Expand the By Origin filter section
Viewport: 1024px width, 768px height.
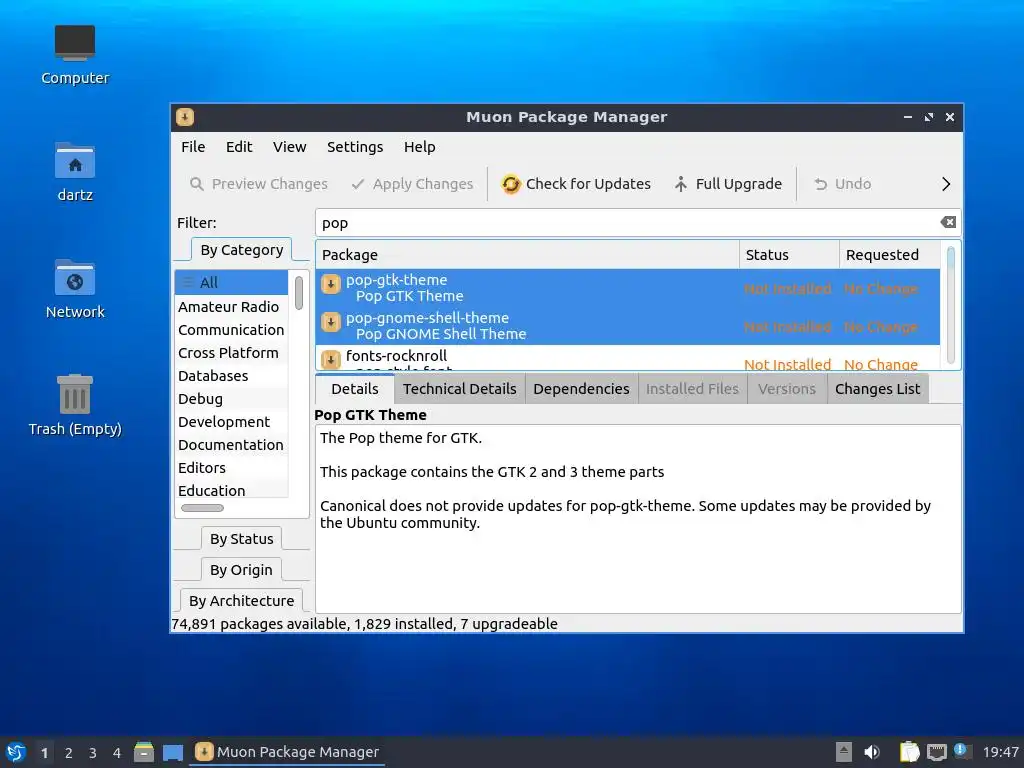(242, 570)
